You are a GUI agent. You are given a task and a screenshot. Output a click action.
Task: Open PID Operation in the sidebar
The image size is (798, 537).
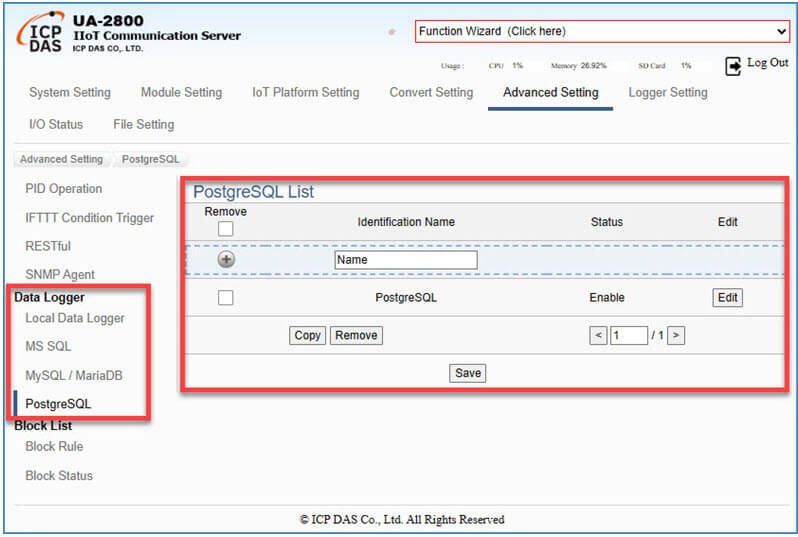pyautogui.click(x=64, y=189)
